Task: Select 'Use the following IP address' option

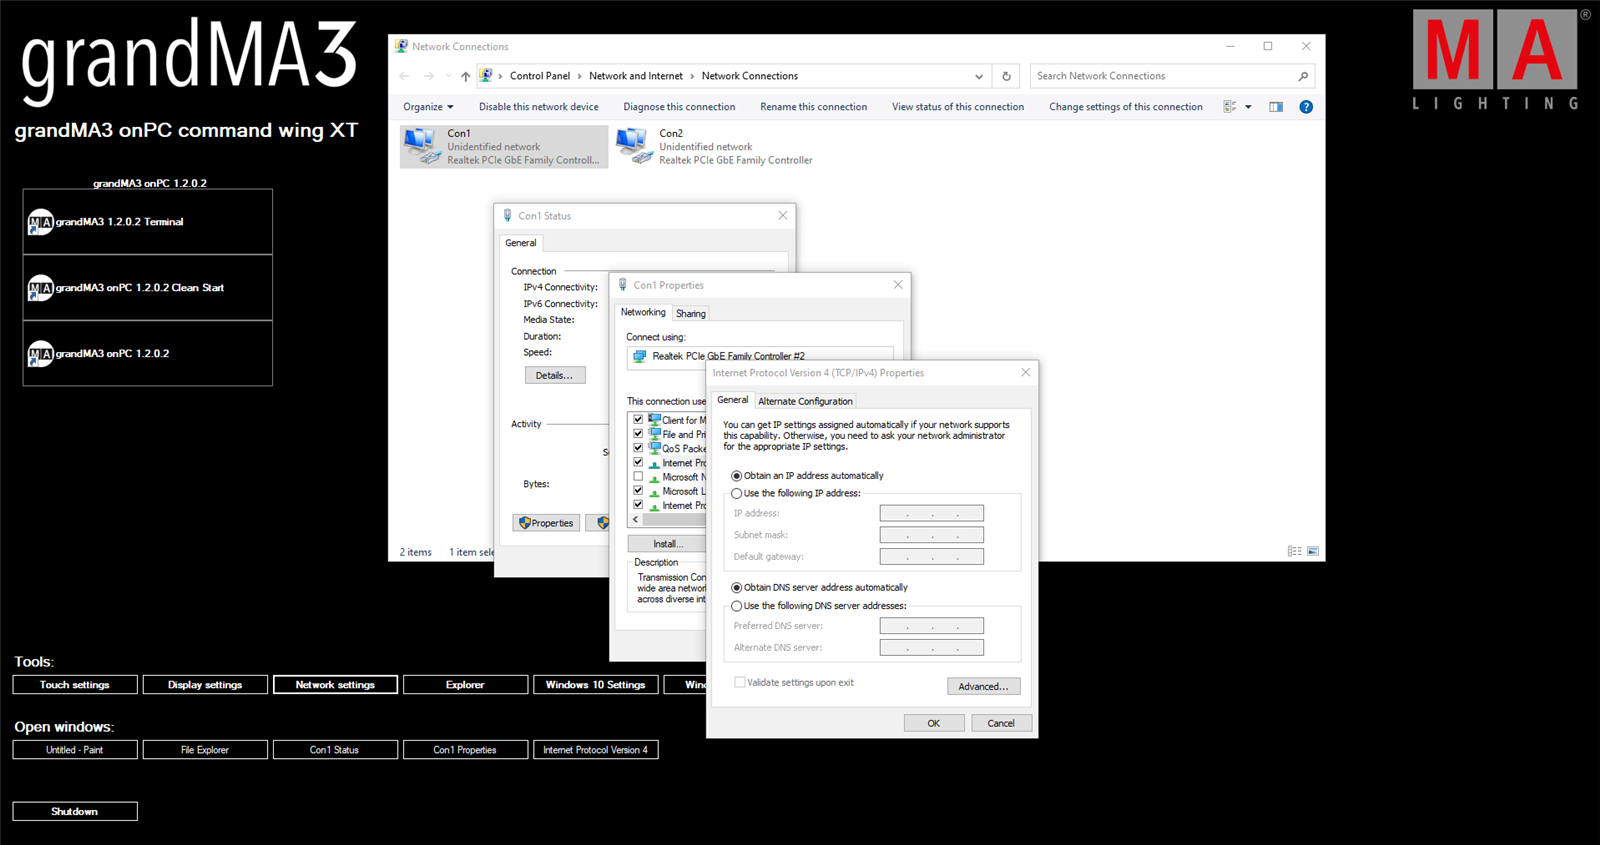Action: (x=737, y=494)
